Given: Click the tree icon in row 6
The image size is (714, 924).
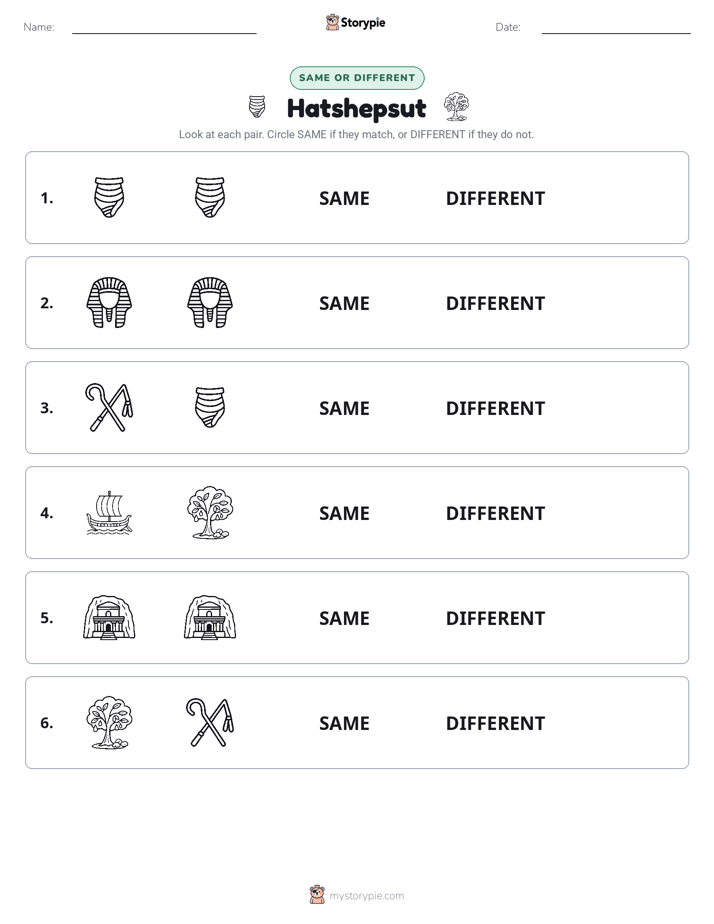Looking at the screenshot, I should (109, 722).
